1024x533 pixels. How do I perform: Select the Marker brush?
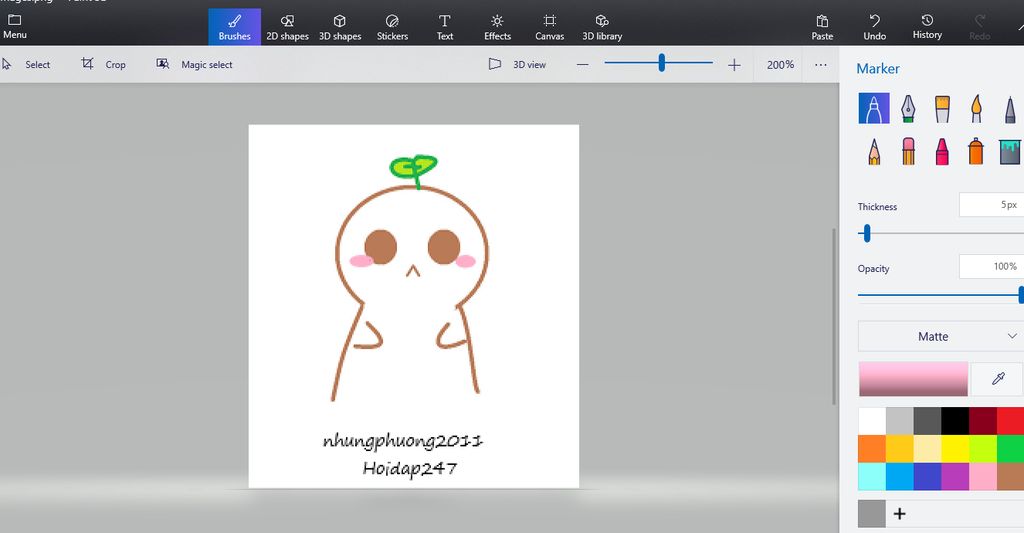tap(874, 108)
